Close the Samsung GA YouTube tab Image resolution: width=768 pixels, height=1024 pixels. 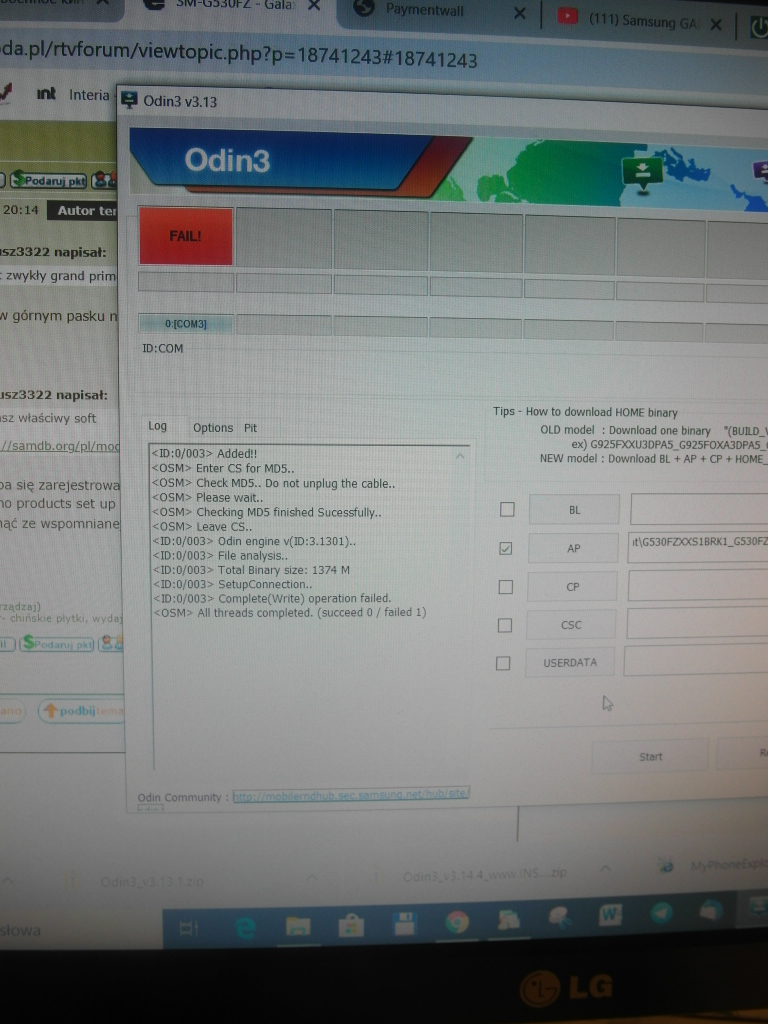pyautogui.click(x=716, y=25)
